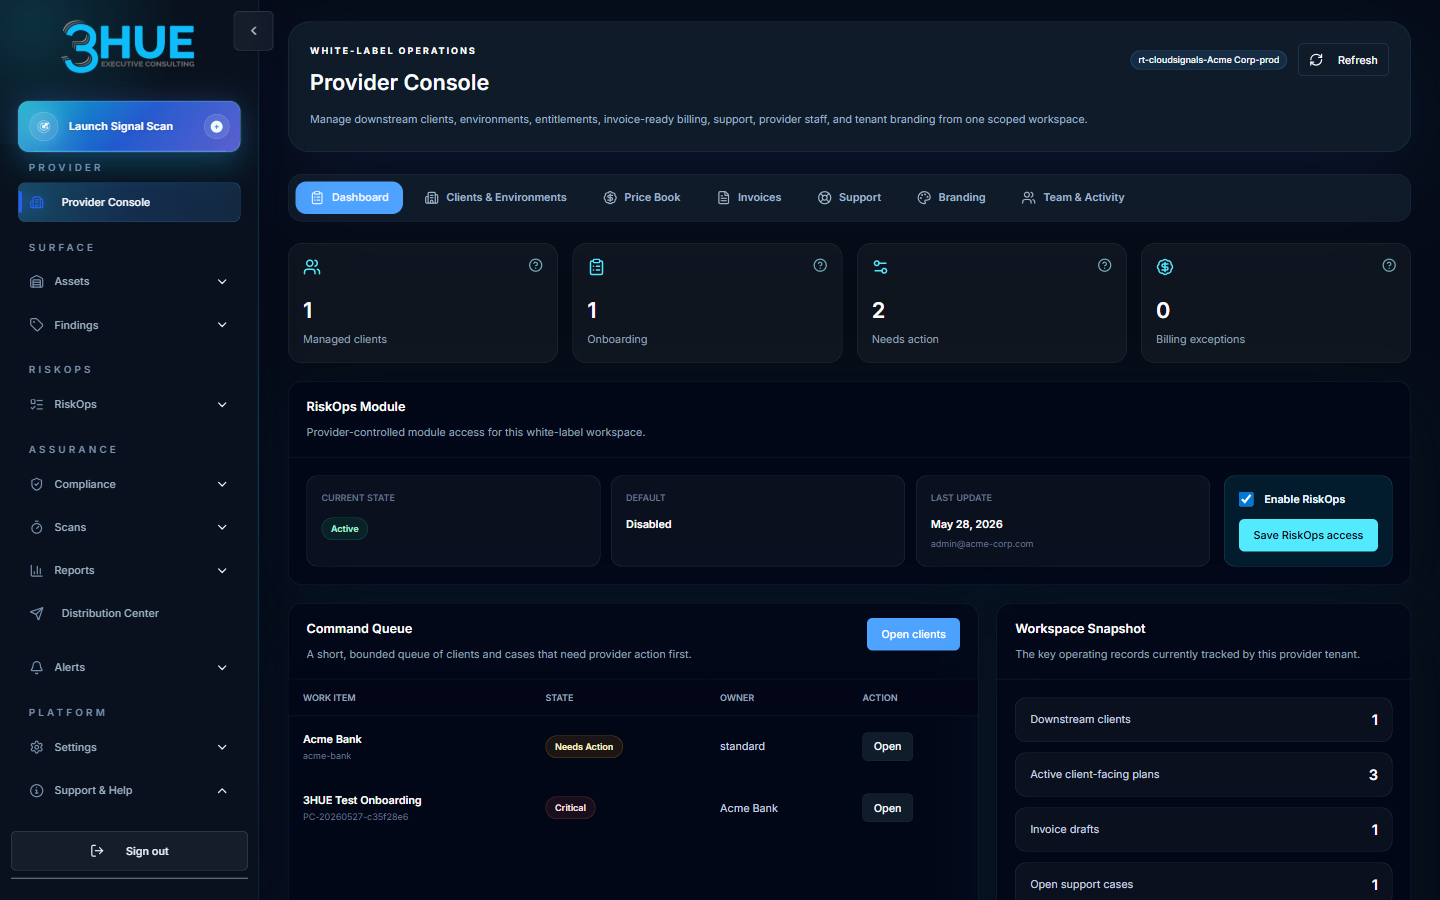Click the Alerts bell icon
The image size is (1440, 900).
[37, 668]
